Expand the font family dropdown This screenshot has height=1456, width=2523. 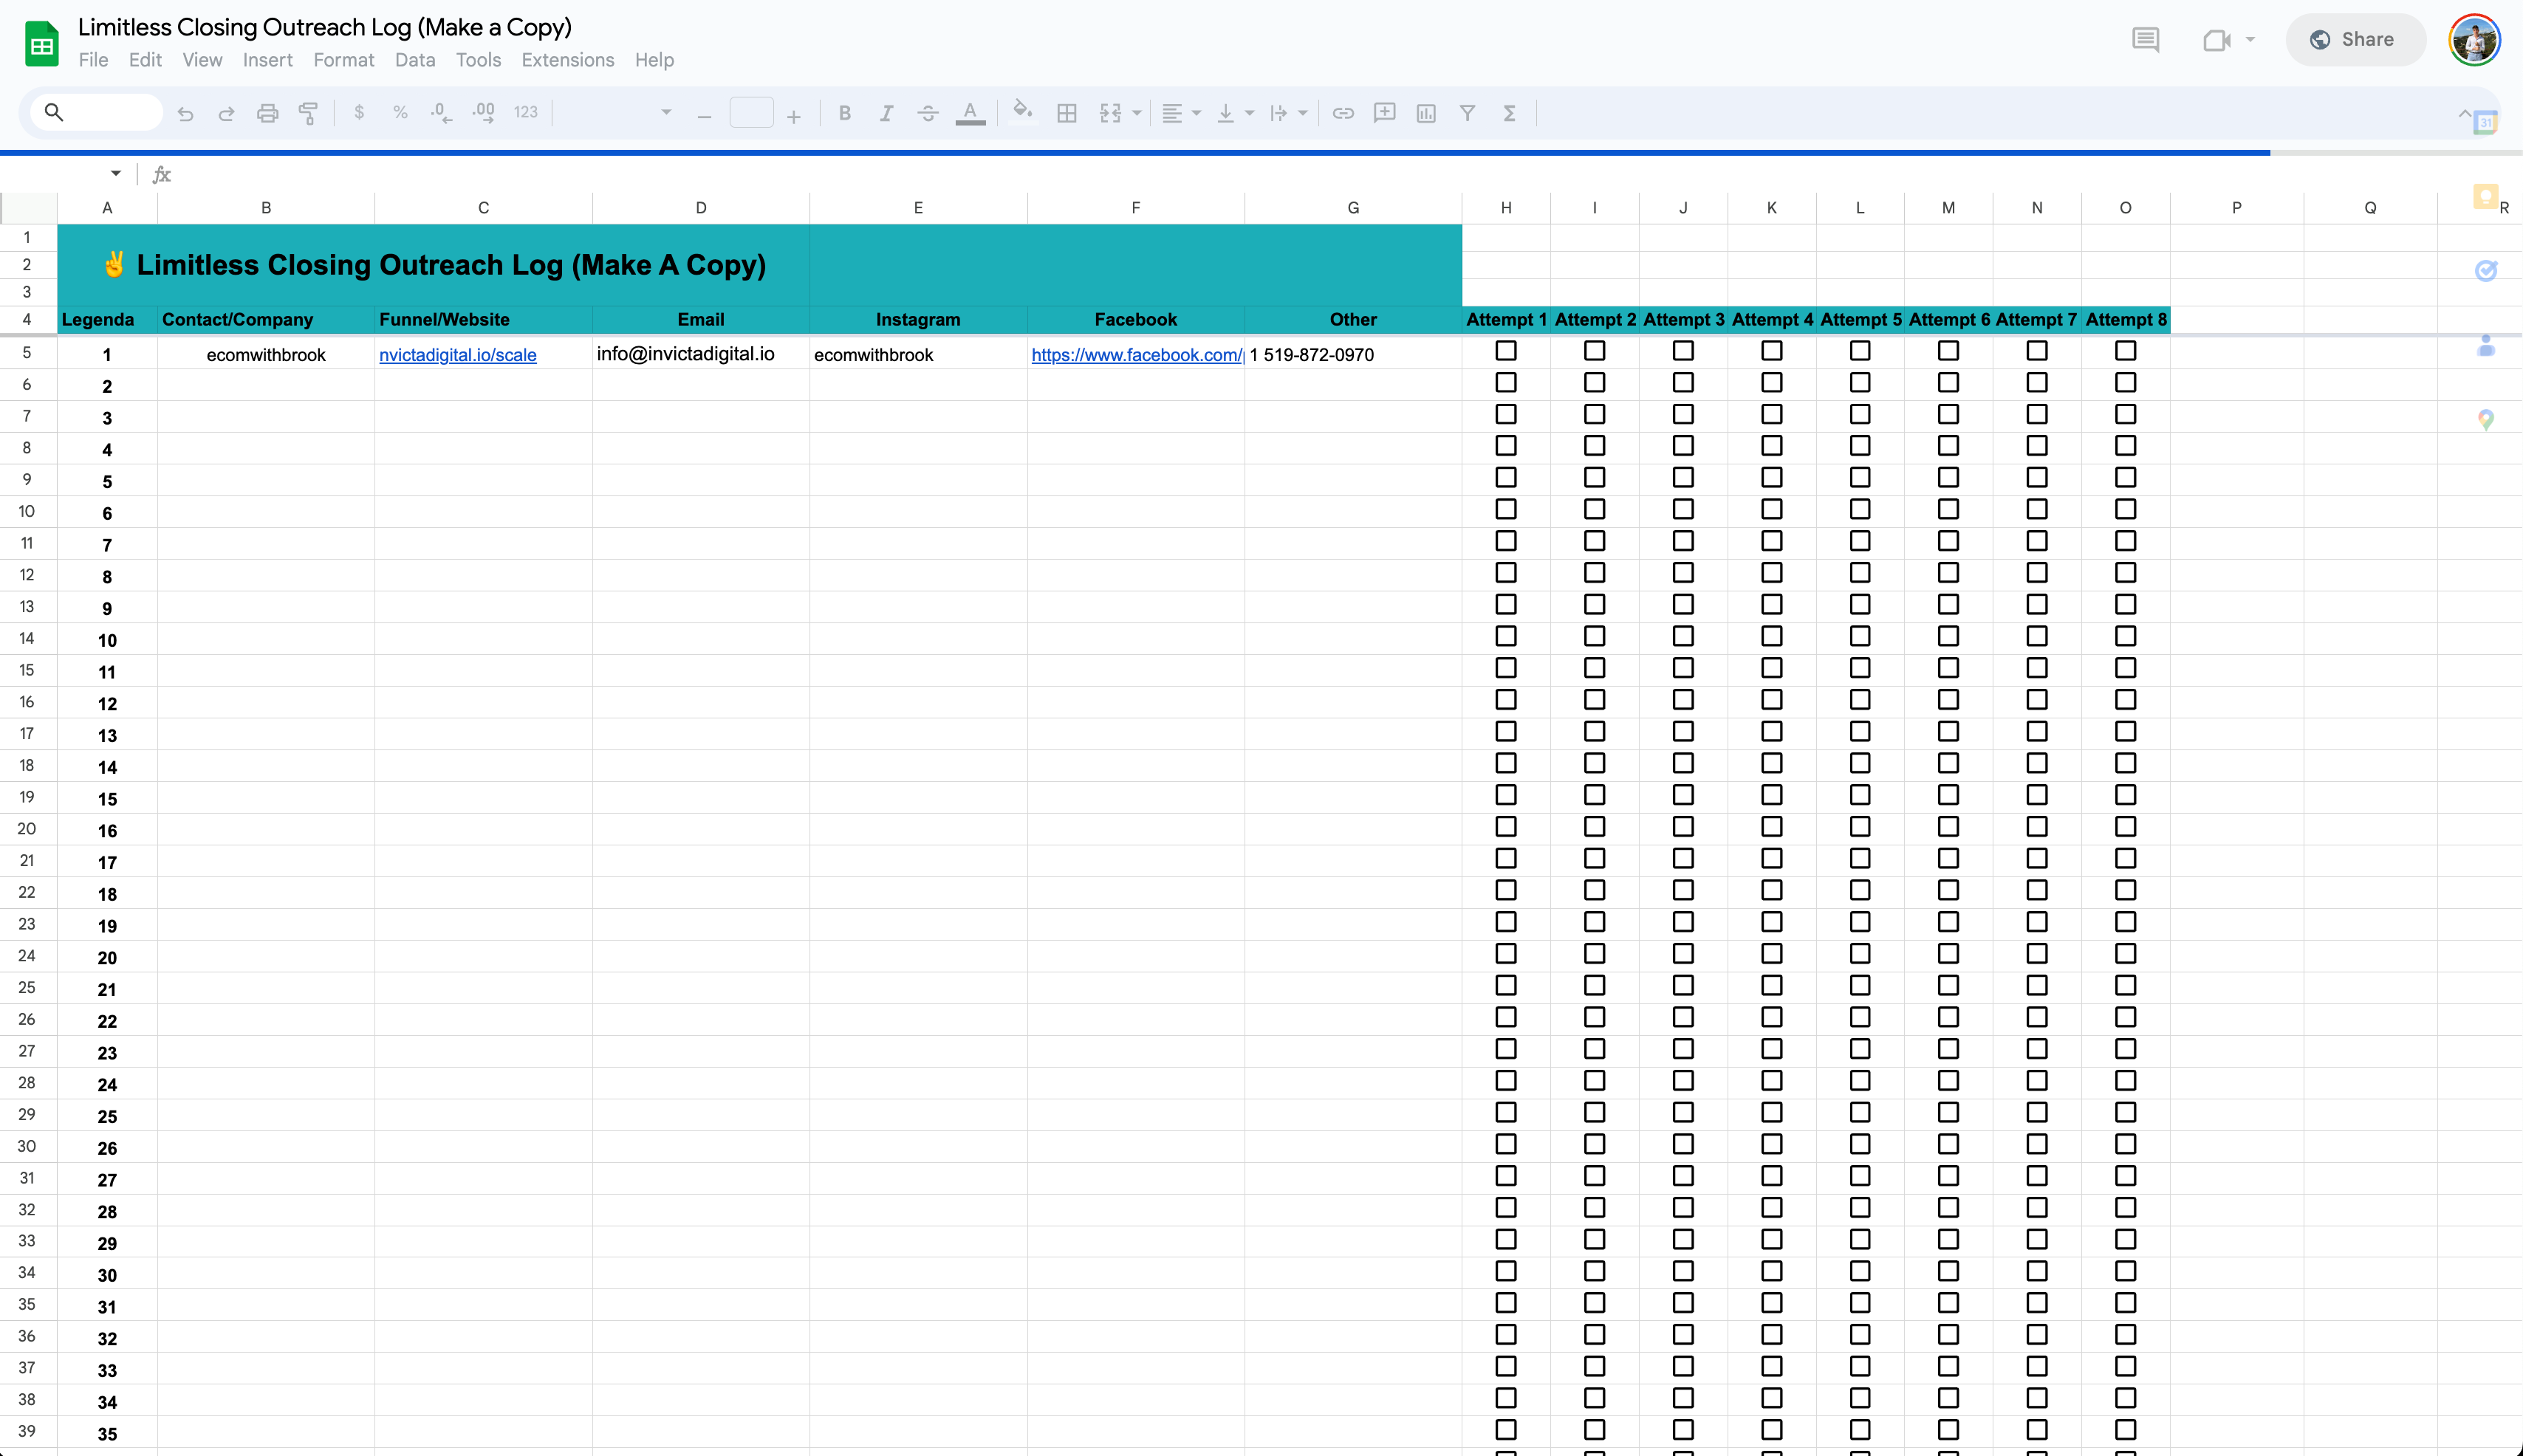[666, 113]
